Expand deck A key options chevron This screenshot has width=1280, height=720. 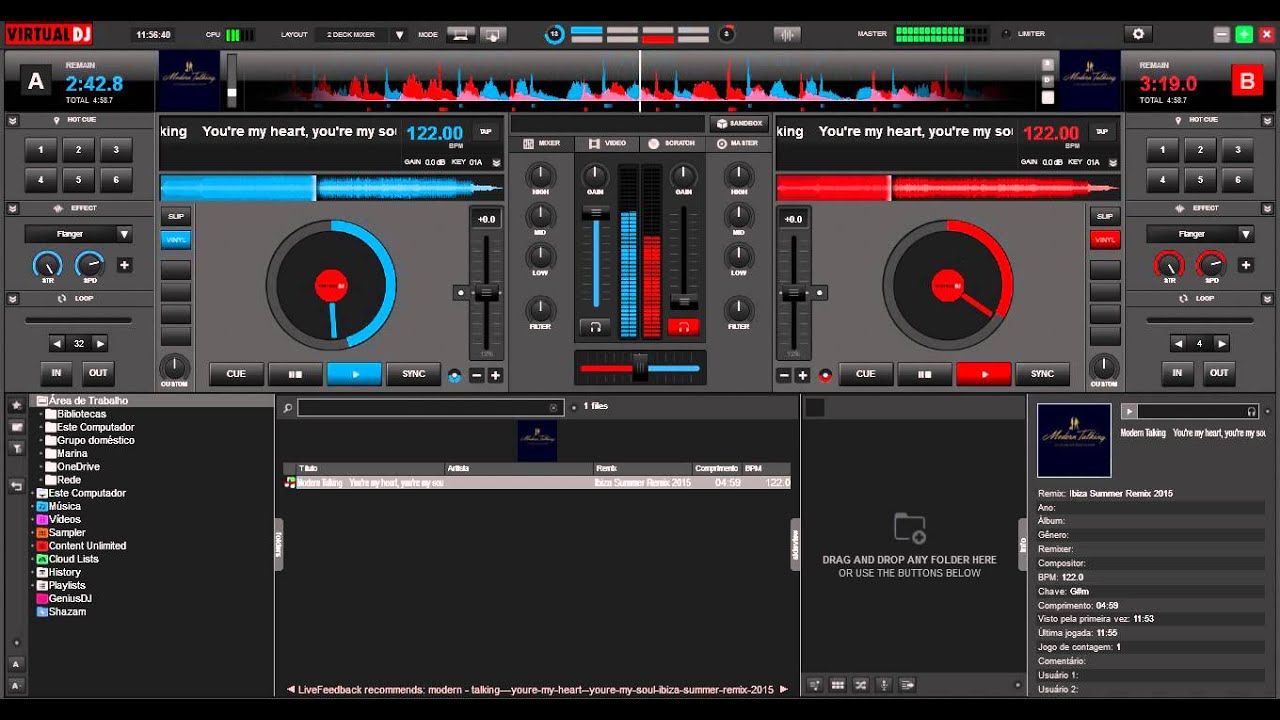coord(496,162)
